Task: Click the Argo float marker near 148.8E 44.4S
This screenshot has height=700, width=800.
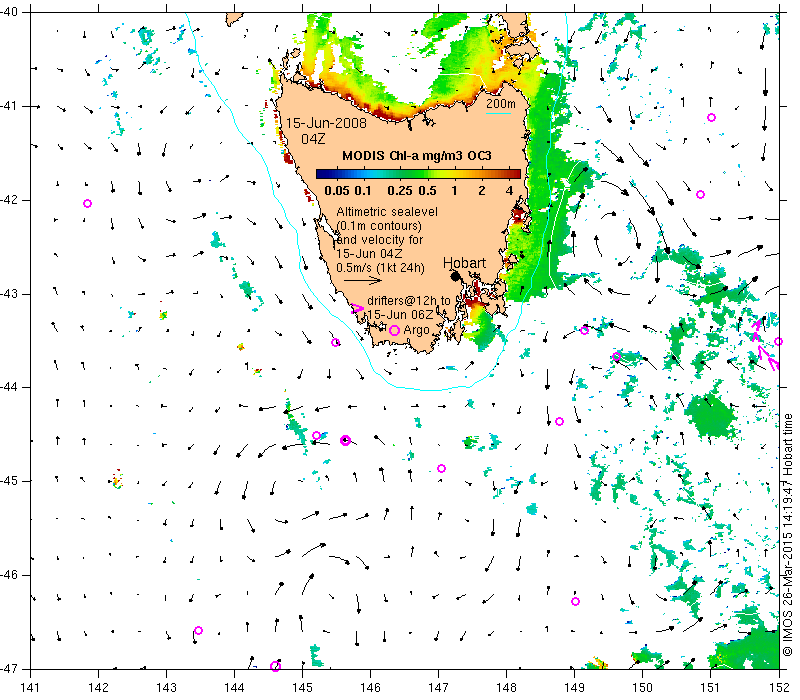Action: pyautogui.click(x=559, y=421)
